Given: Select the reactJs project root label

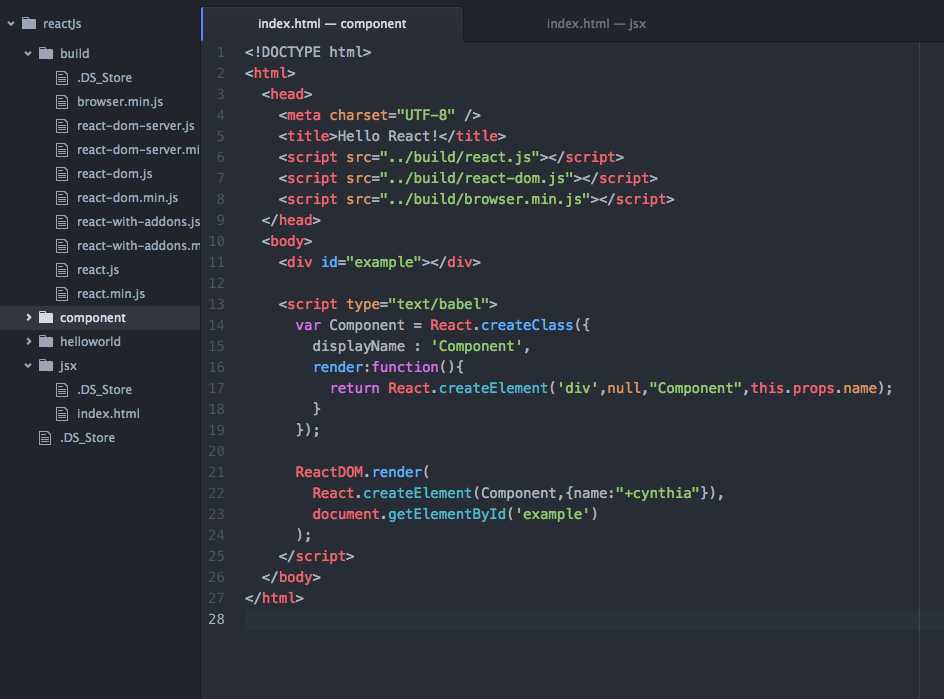Looking at the screenshot, I should (x=62, y=23).
